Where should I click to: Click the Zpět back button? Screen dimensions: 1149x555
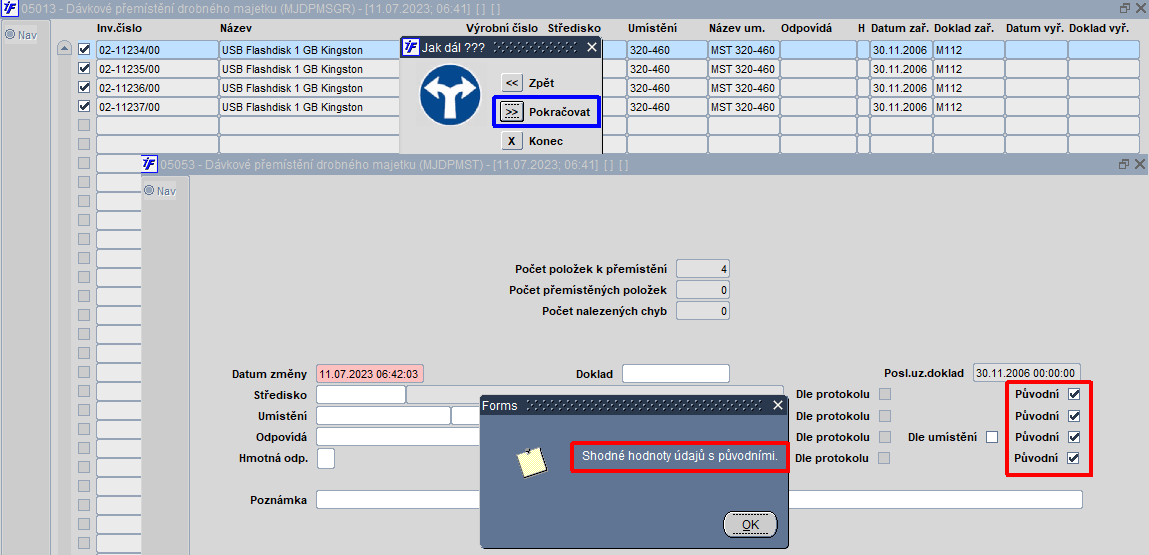coord(511,83)
